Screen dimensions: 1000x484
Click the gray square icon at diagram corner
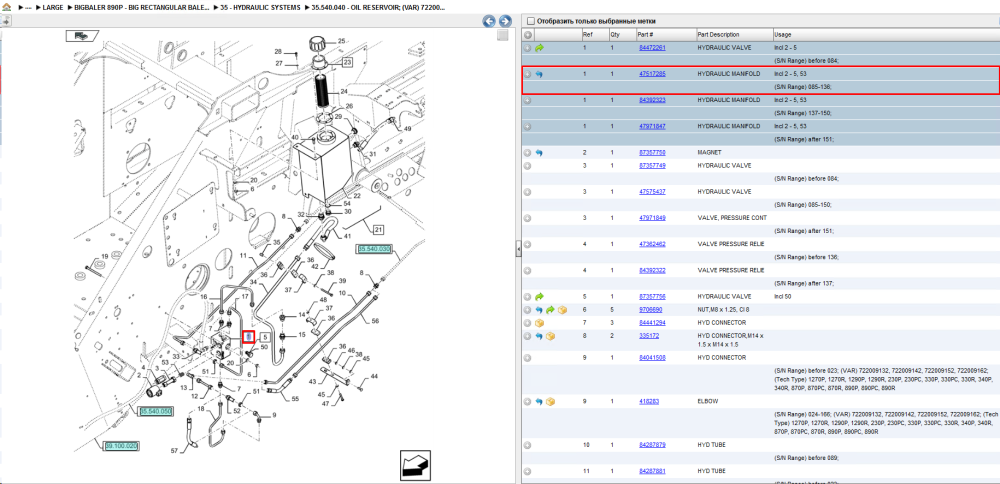503,35
